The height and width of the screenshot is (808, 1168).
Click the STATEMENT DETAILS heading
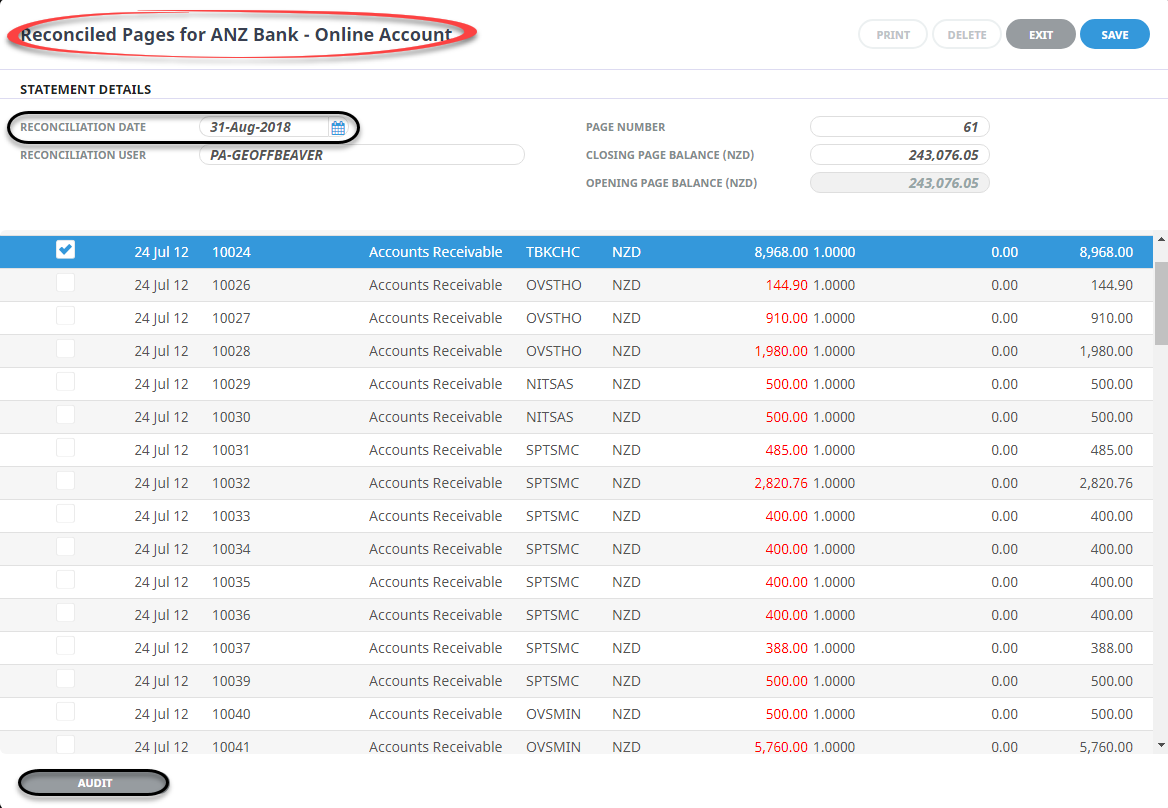coord(86,89)
